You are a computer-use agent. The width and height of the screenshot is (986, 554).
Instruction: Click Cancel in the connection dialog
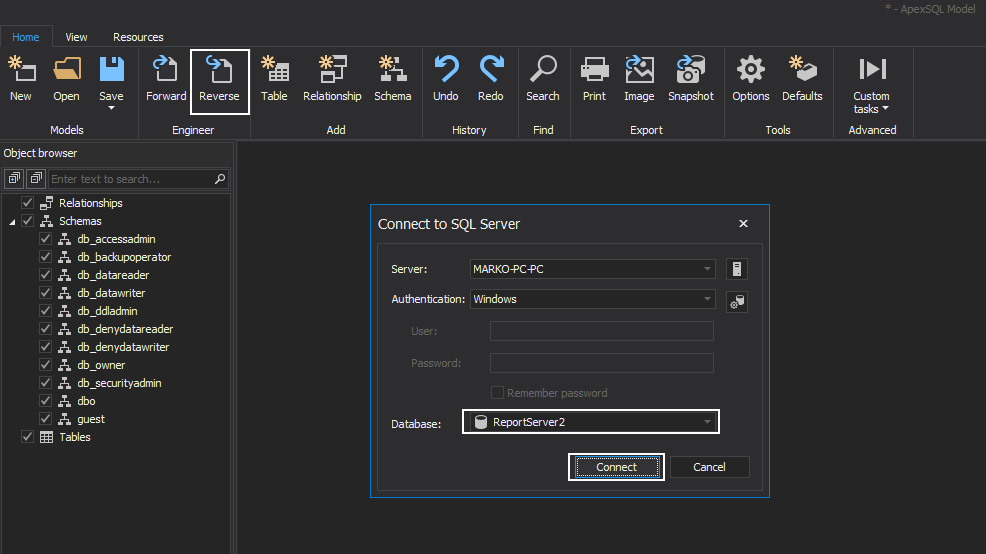(x=709, y=467)
